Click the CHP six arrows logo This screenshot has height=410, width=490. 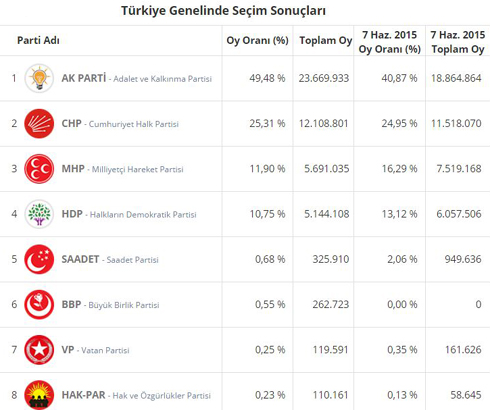pos(39,124)
